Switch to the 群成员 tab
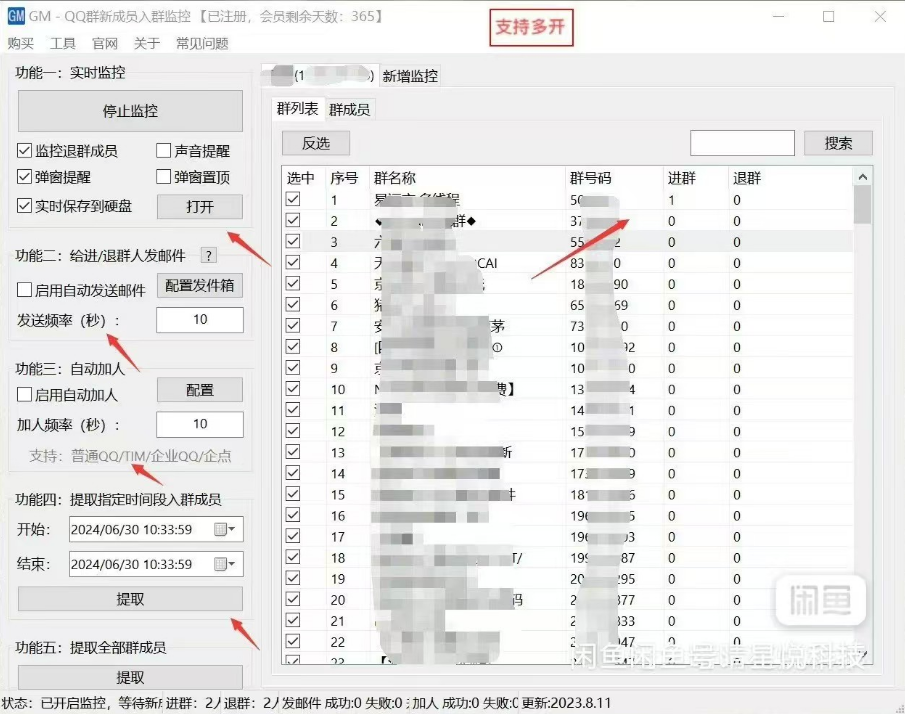 (x=350, y=110)
